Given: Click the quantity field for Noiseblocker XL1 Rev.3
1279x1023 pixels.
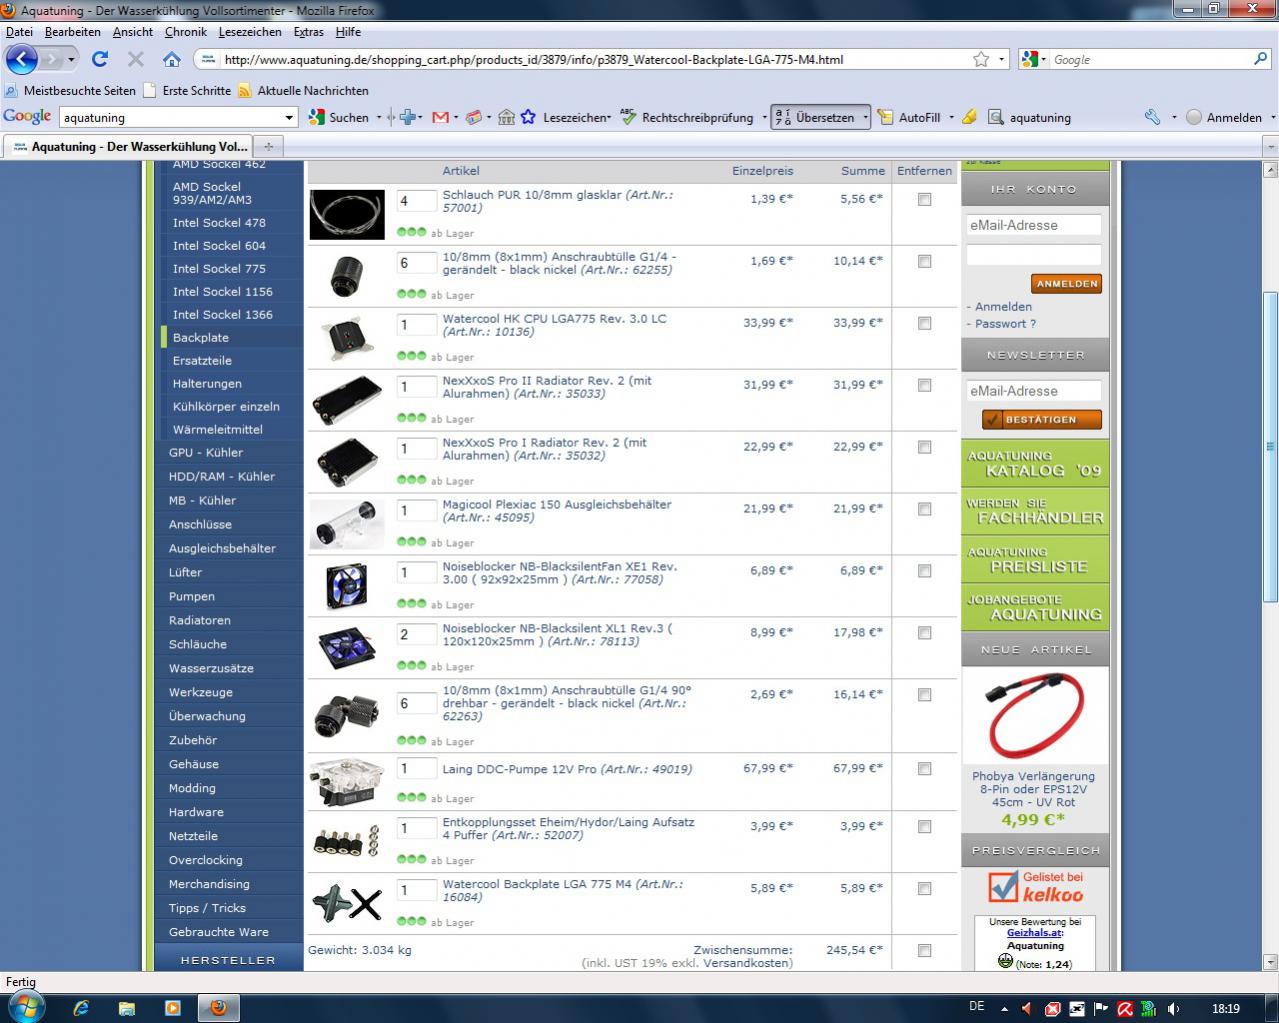Looking at the screenshot, I should coord(416,634).
